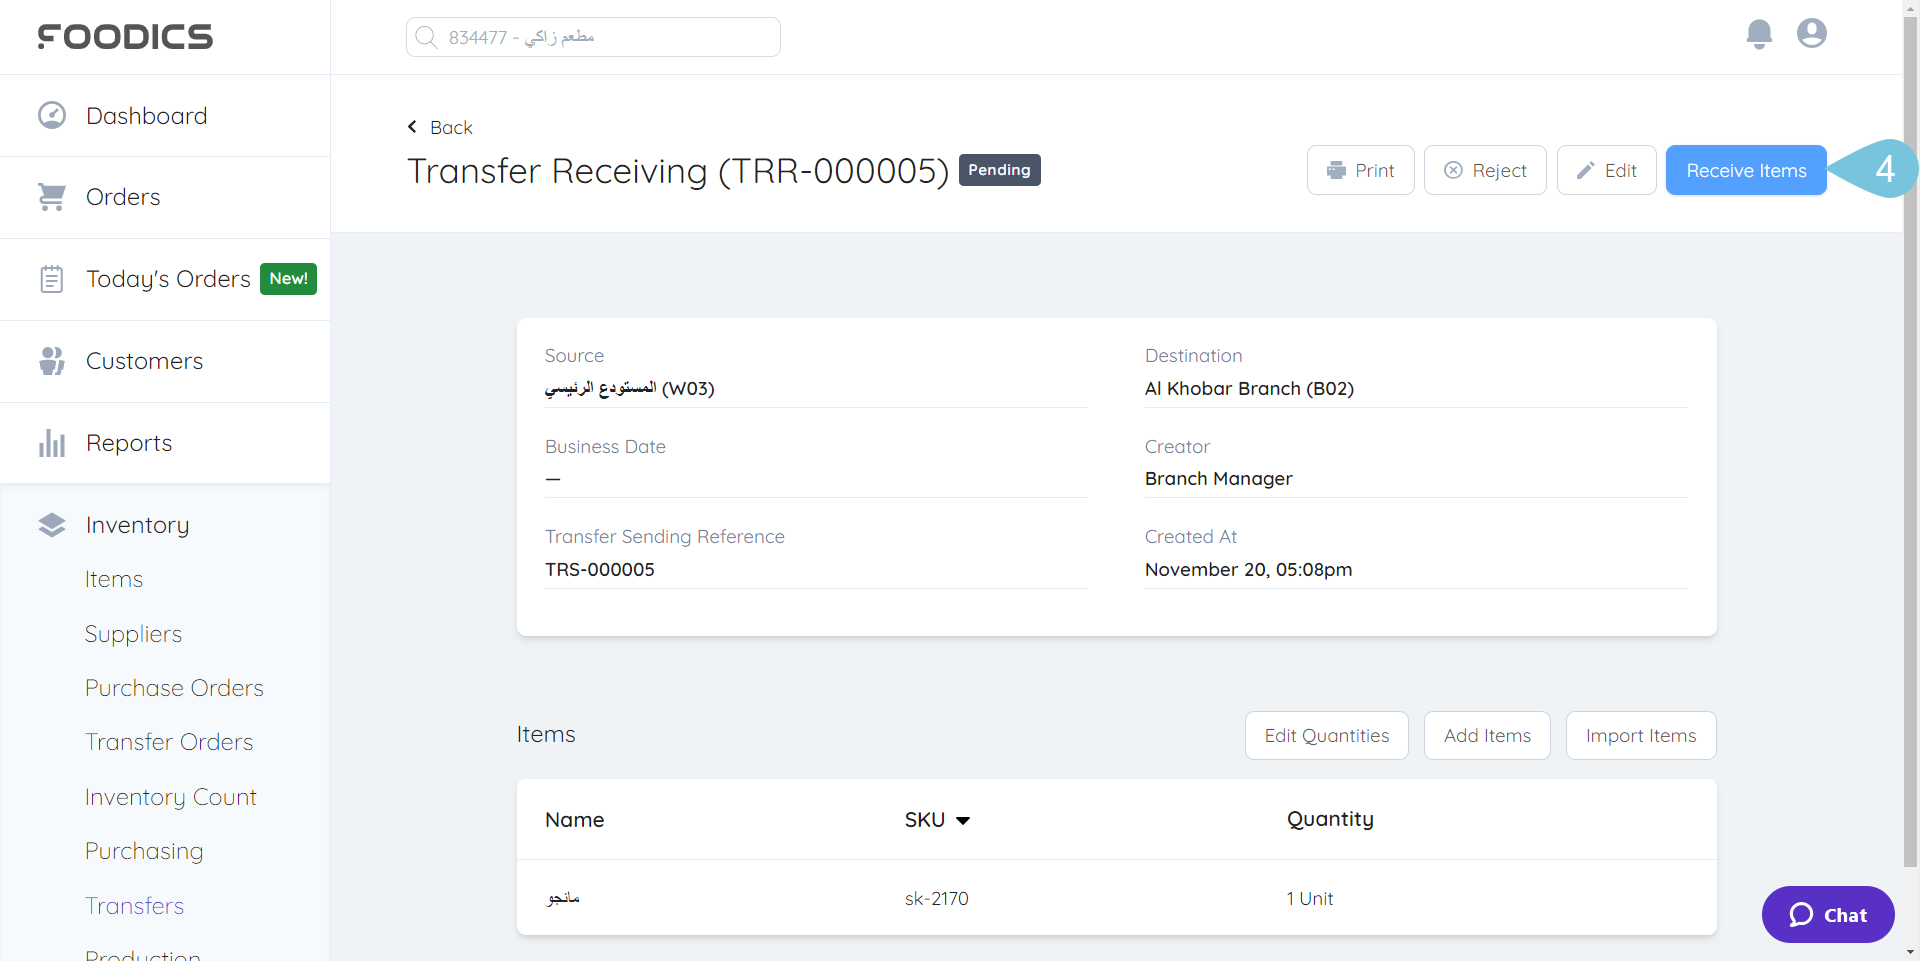Viewport: 1920px width, 961px height.
Task: Click the Back link above the title
Action: 440,127
